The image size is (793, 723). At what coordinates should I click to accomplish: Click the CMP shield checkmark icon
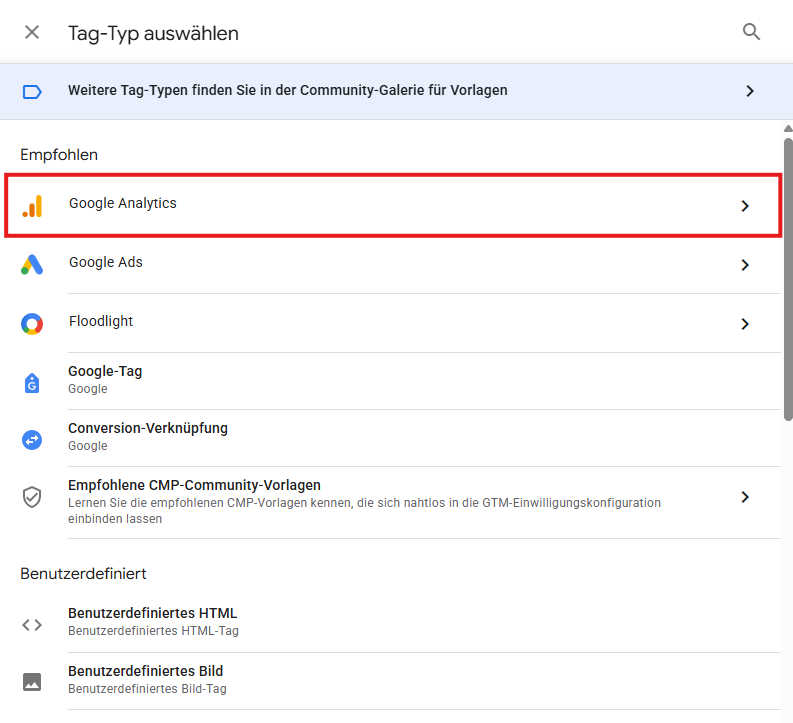[32, 497]
